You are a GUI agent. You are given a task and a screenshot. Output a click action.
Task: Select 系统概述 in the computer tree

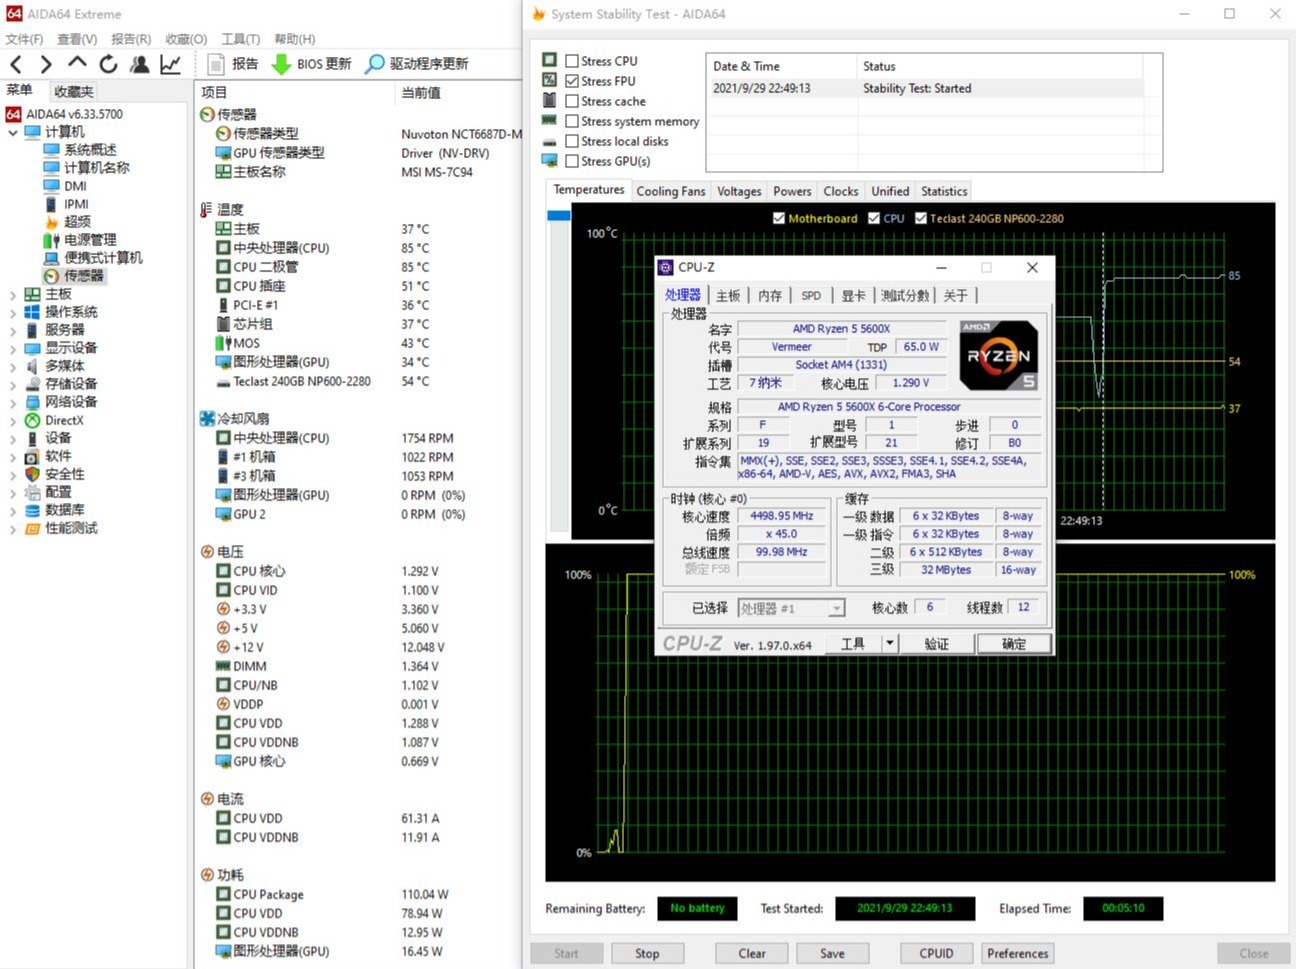(x=80, y=149)
